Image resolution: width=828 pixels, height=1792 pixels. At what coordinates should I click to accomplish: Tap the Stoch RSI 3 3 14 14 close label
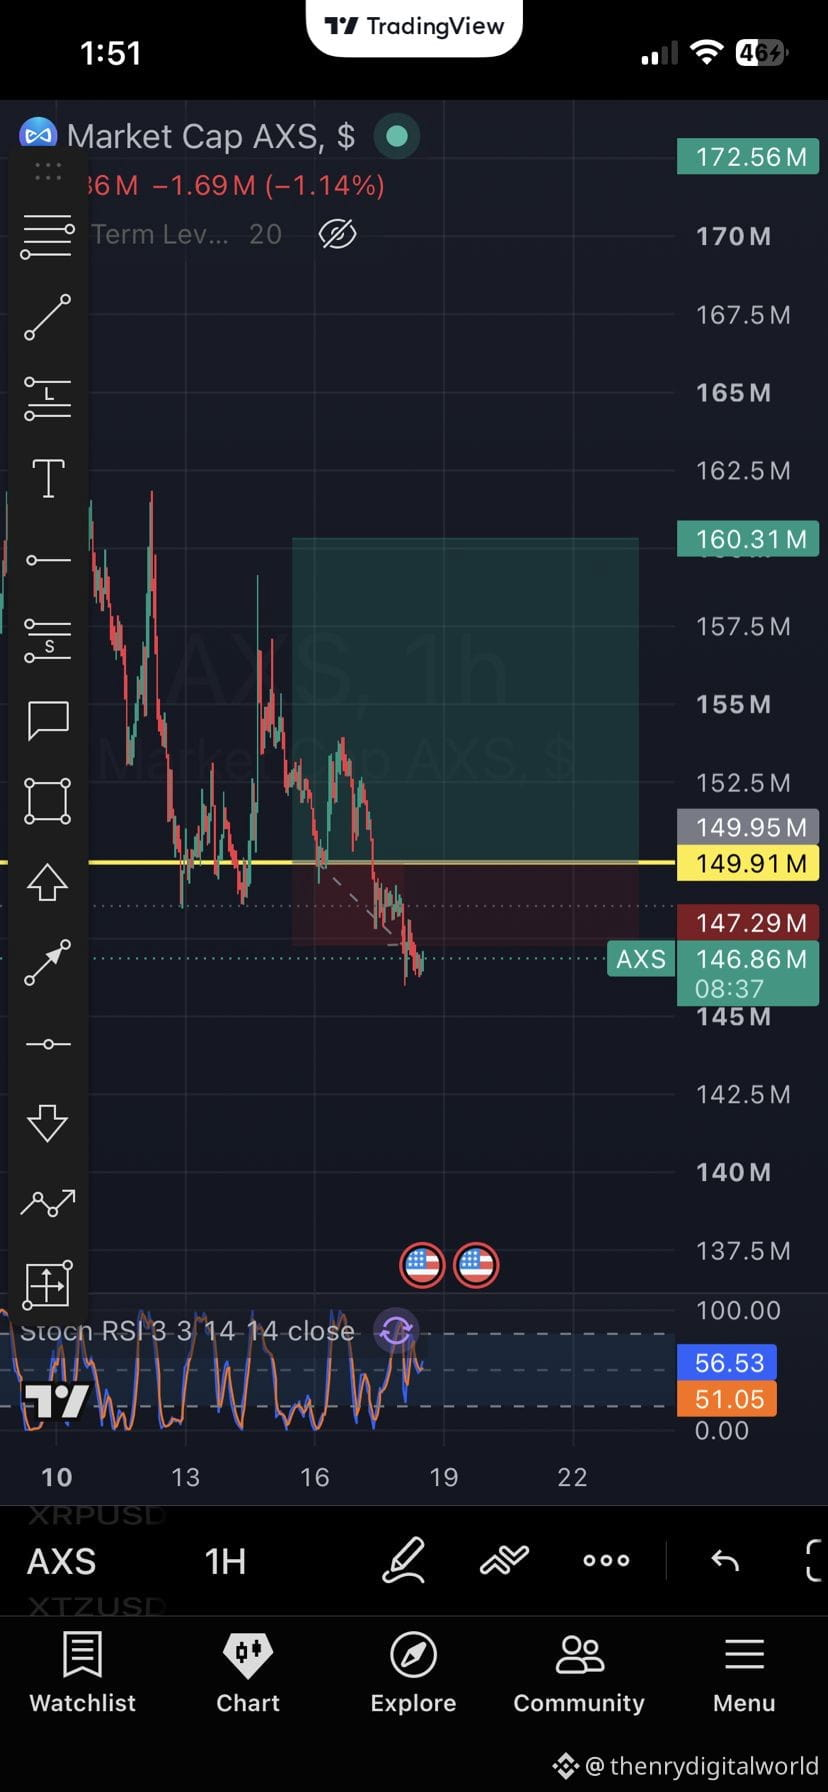pos(188,1331)
